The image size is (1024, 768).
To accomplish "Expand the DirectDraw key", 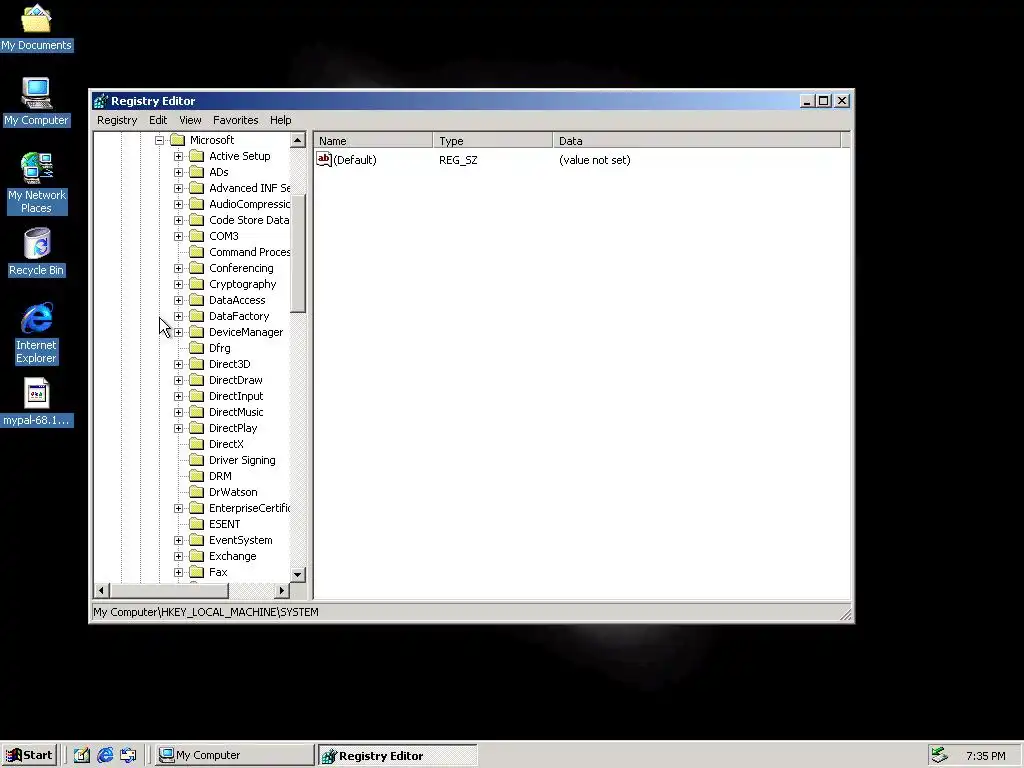I will (x=178, y=380).
